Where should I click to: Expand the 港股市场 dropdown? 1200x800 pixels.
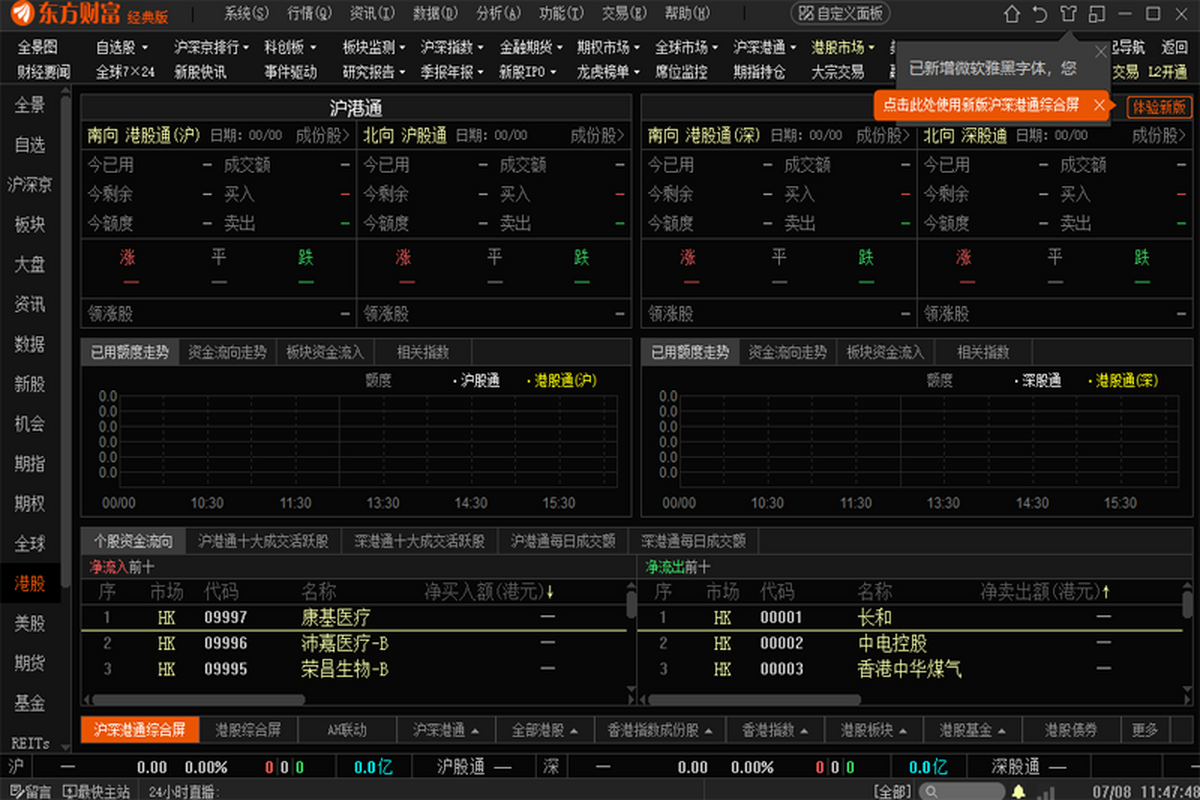pos(843,47)
